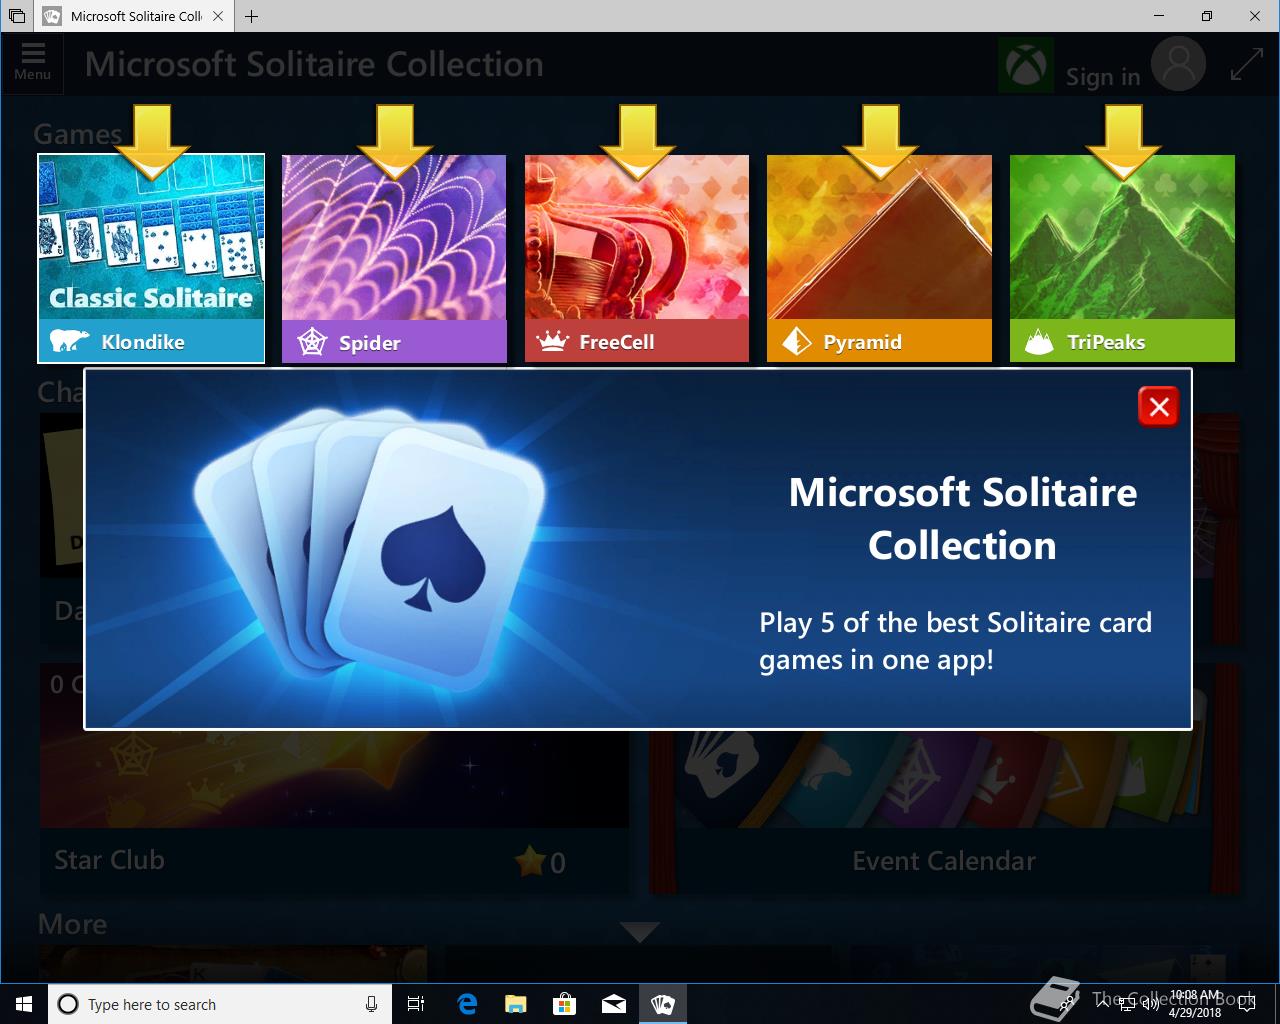Viewport: 1280px width, 1024px height.
Task: Activate the Cortana microphone icon
Action: coord(371,1004)
